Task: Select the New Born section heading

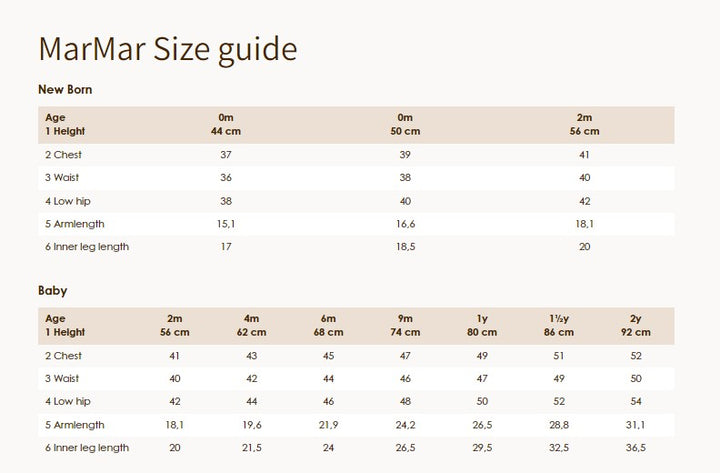Action: tap(66, 90)
